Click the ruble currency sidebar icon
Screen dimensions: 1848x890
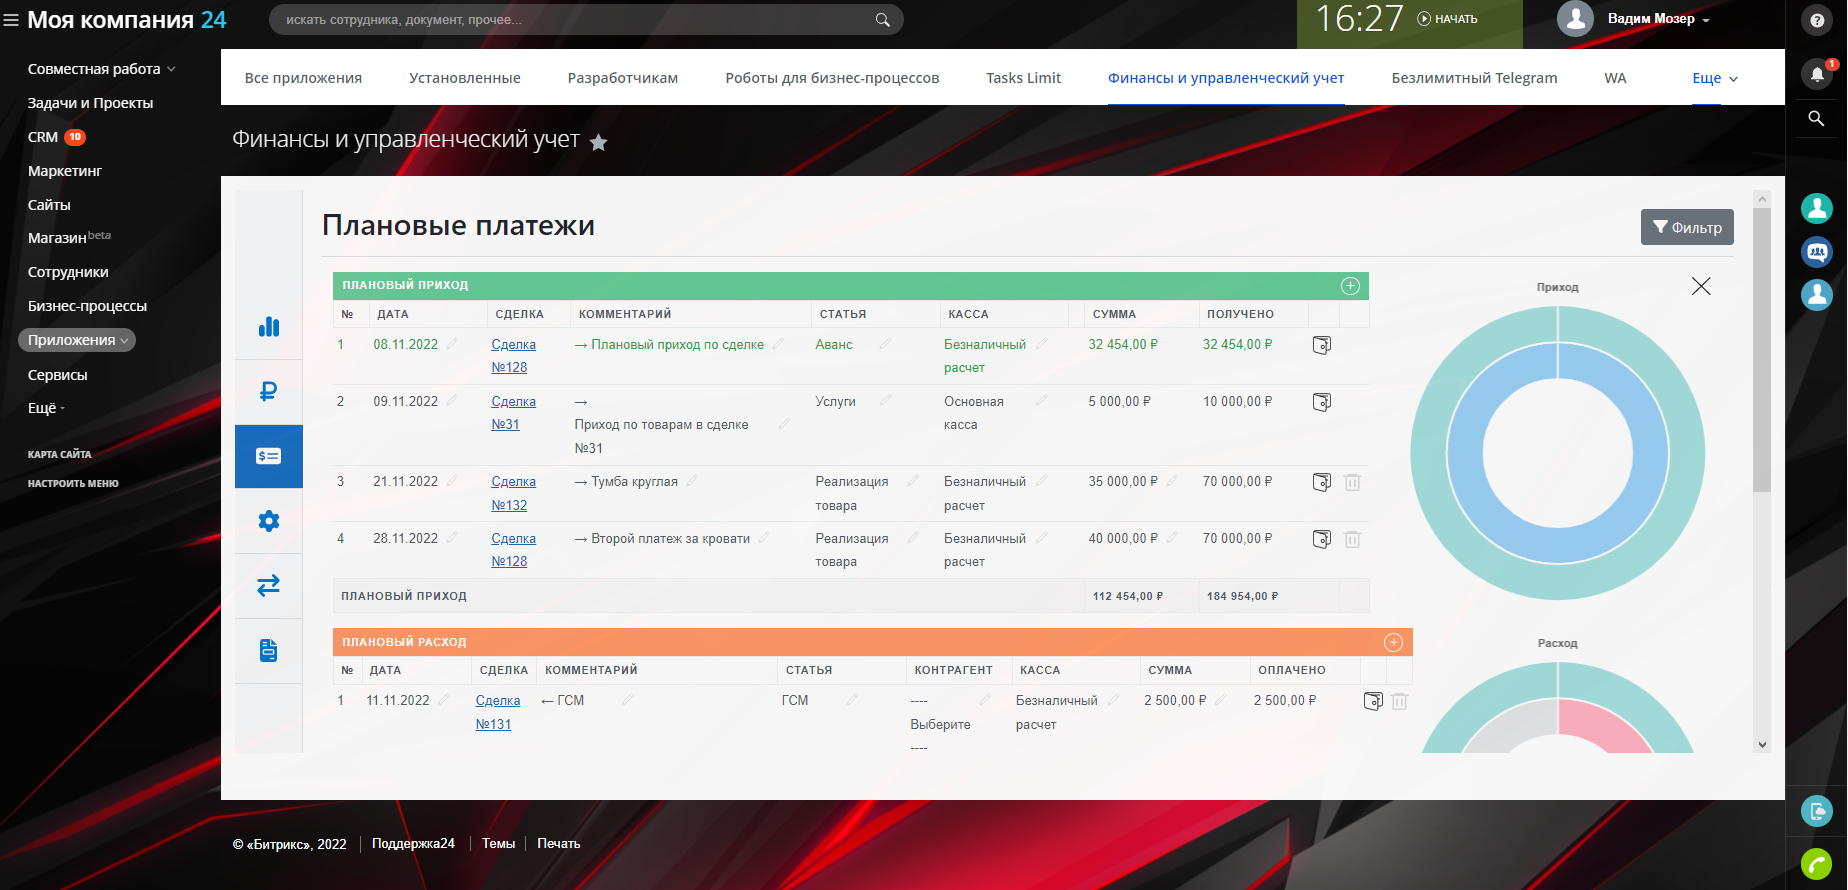click(268, 391)
